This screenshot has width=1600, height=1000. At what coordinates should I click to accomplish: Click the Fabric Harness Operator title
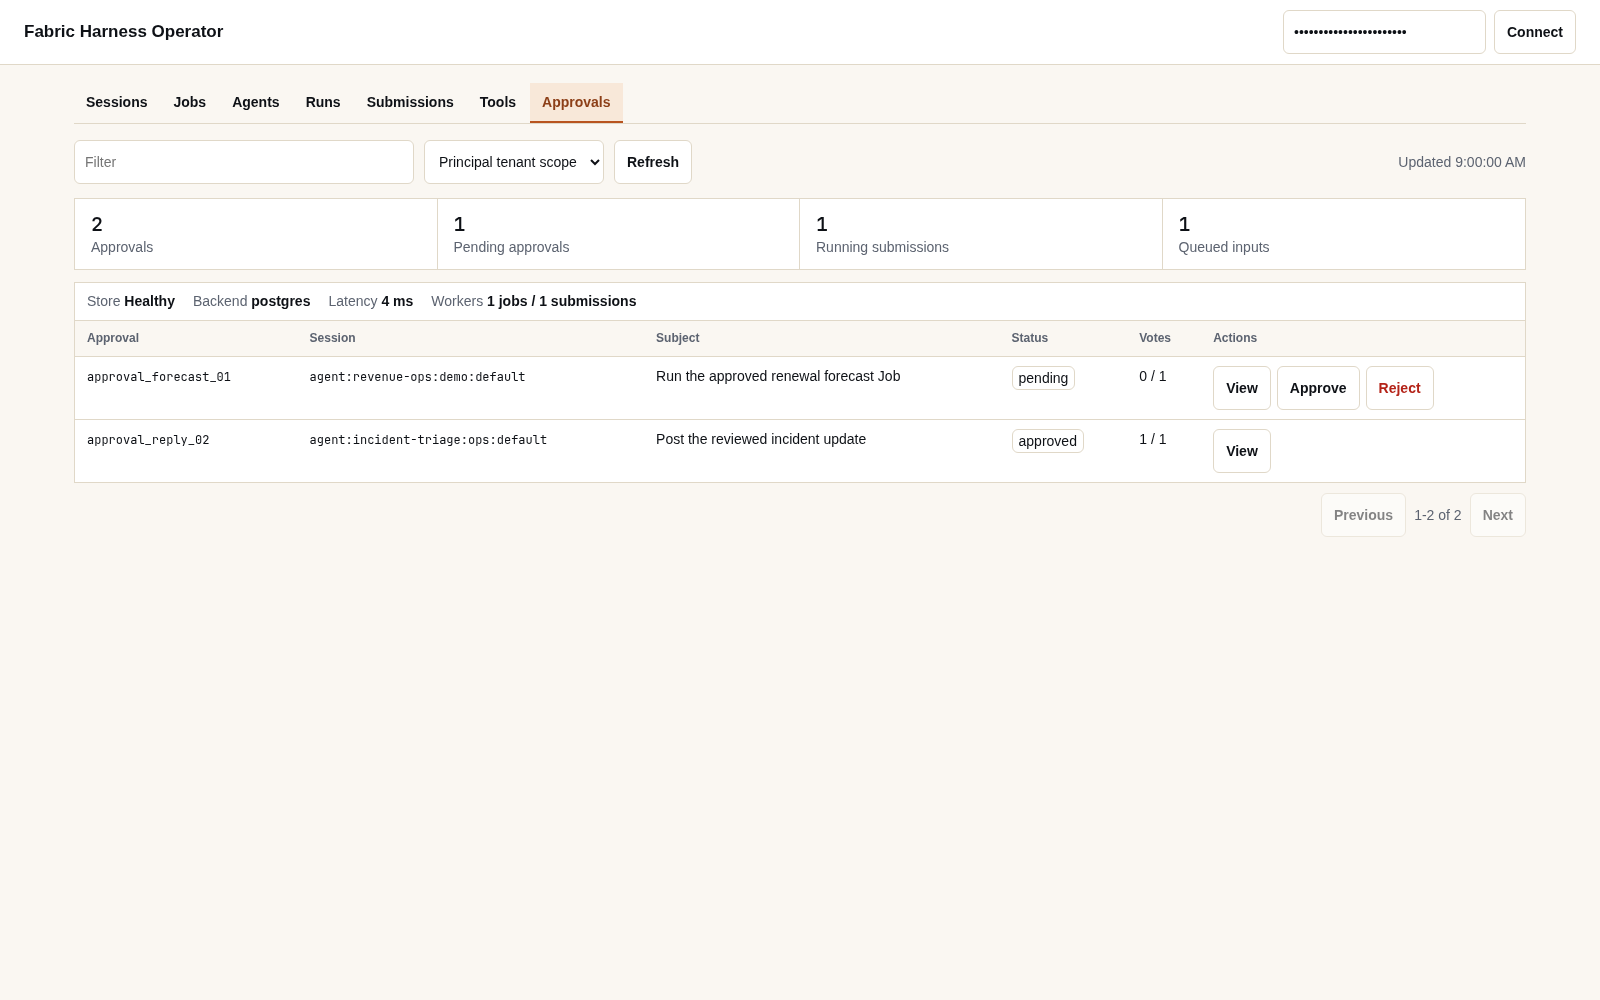(124, 32)
